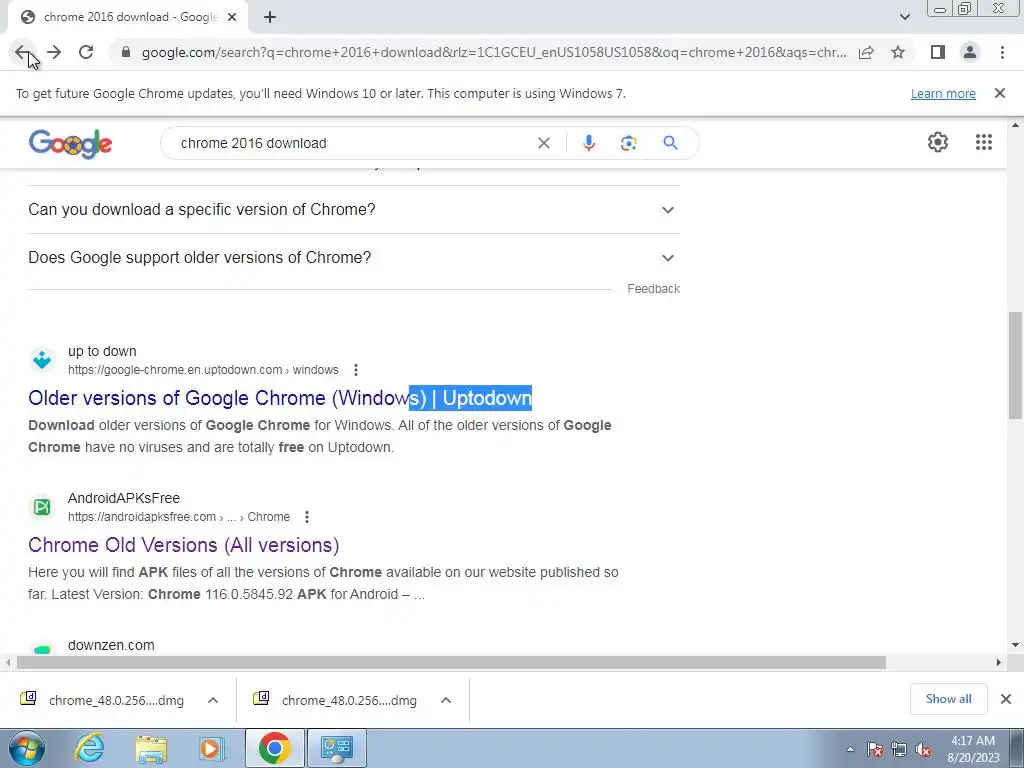This screenshot has height=768, width=1024.
Task: Expand options for the second dmg download
Action: [x=446, y=700]
